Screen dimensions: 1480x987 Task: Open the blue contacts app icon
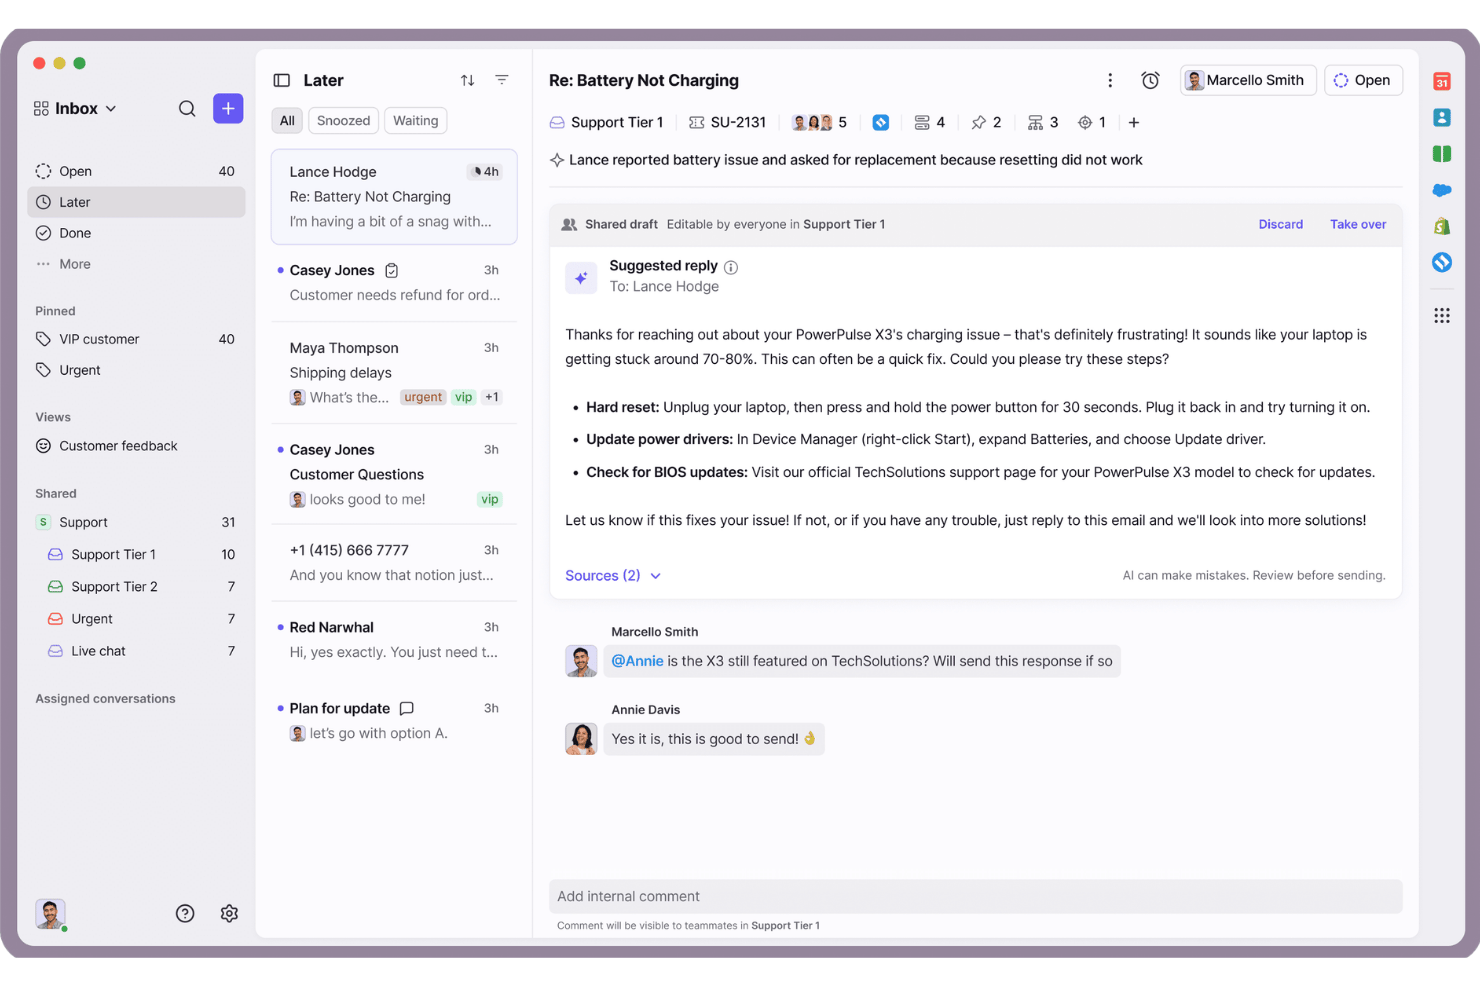coord(1442,118)
